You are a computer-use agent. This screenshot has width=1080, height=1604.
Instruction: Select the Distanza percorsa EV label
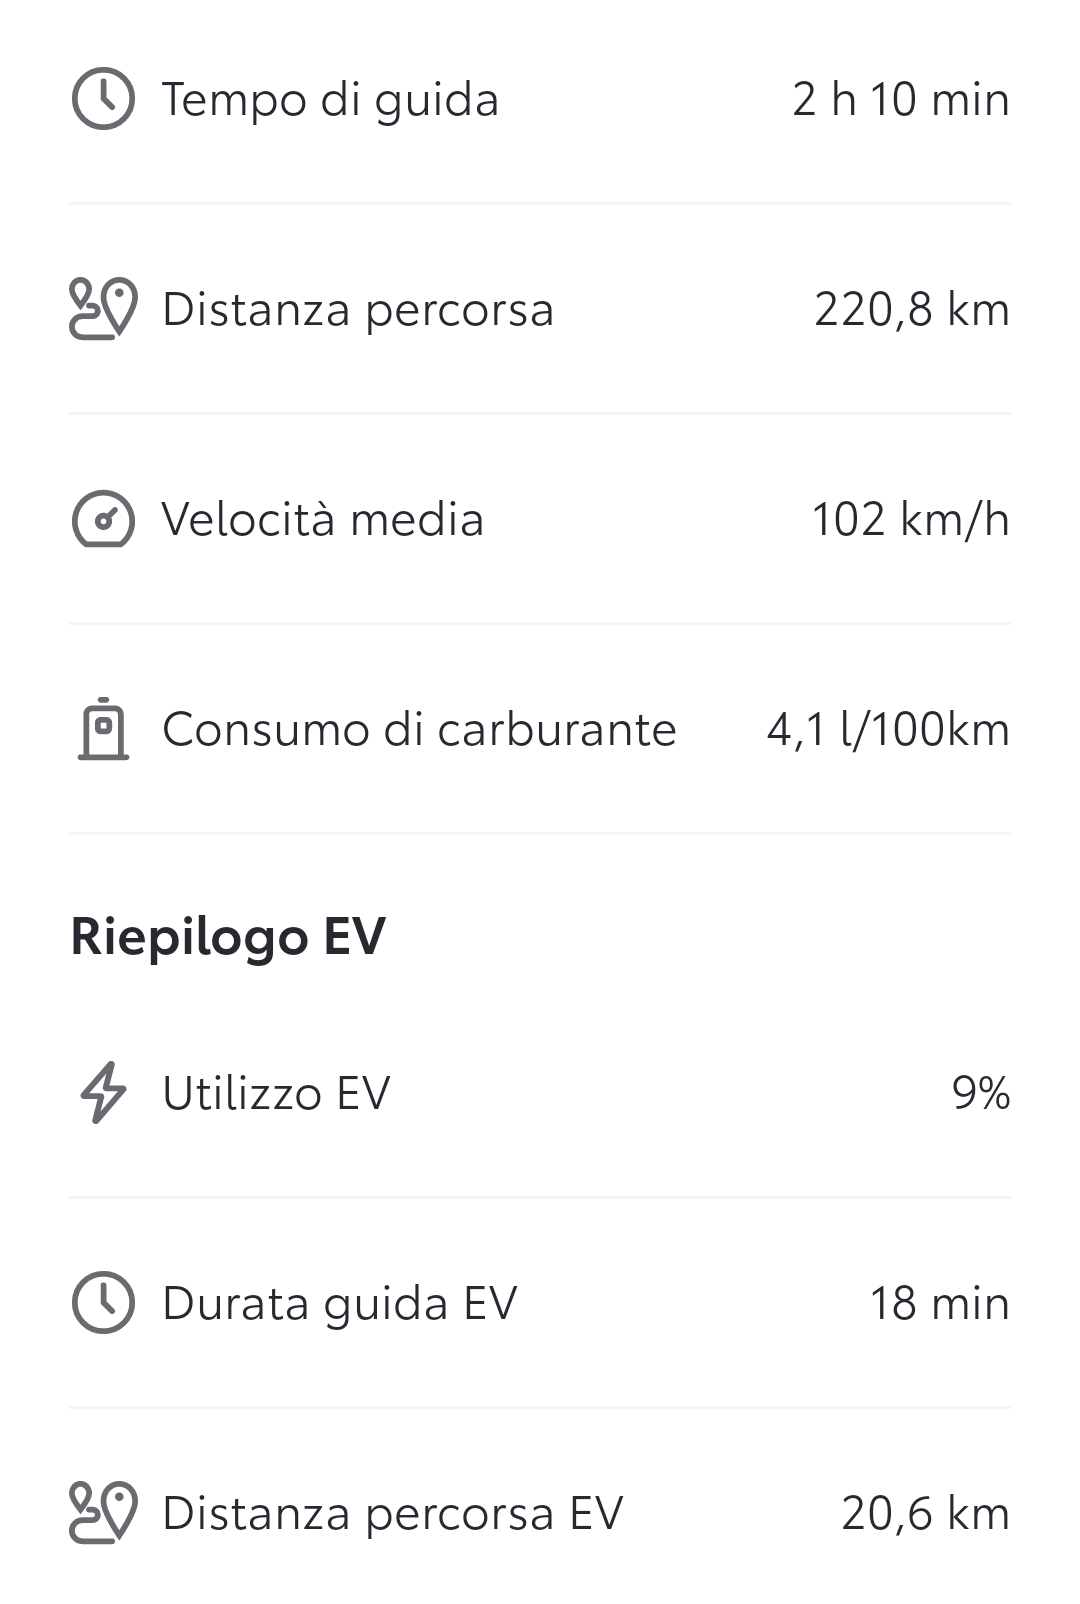(x=393, y=1514)
